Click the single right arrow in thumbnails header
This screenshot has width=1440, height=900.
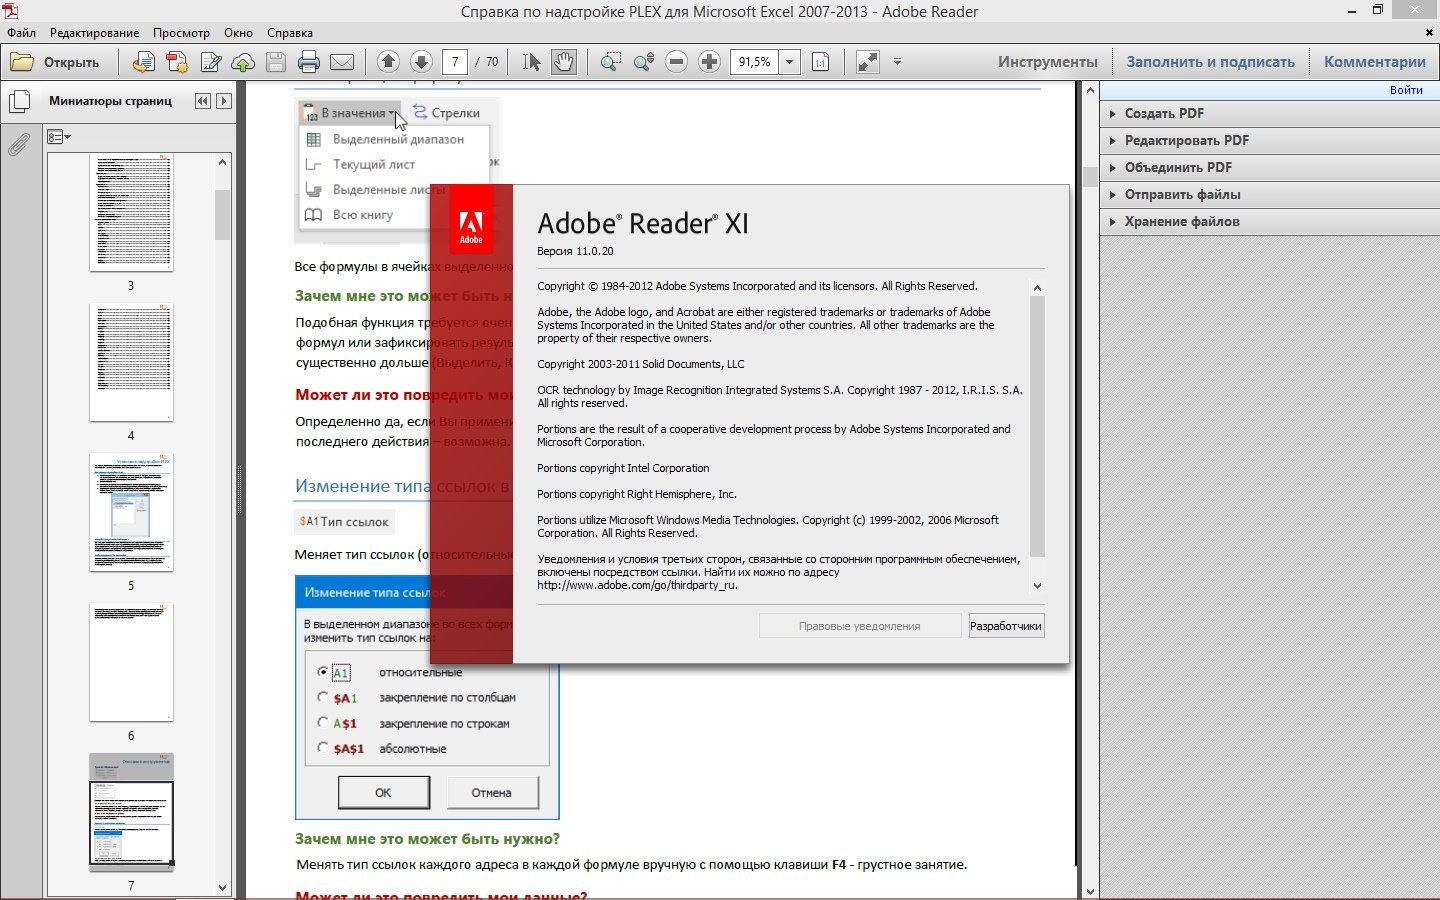coord(224,101)
